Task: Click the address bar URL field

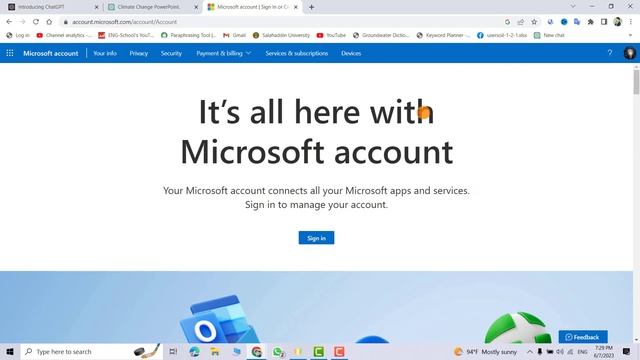Action: [282, 22]
